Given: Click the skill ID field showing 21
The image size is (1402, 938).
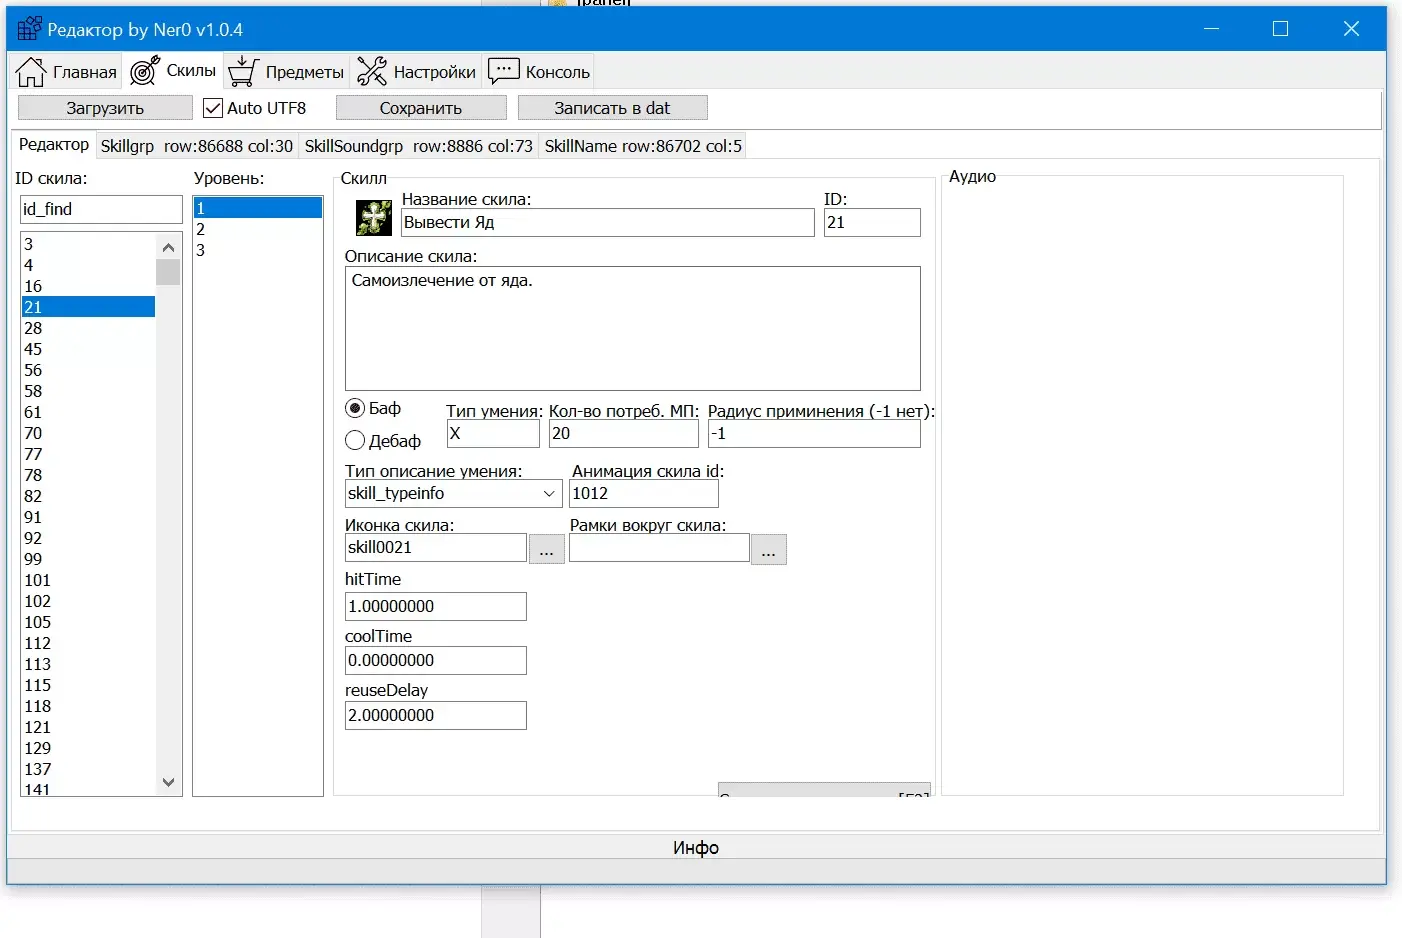Looking at the screenshot, I should click(x=872, y=222).
